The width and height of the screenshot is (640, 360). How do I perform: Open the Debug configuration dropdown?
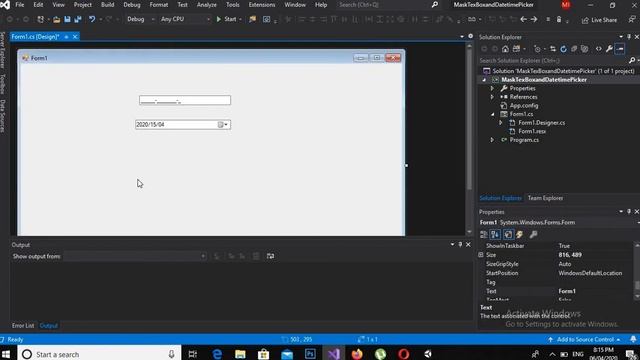pos(140,19)
